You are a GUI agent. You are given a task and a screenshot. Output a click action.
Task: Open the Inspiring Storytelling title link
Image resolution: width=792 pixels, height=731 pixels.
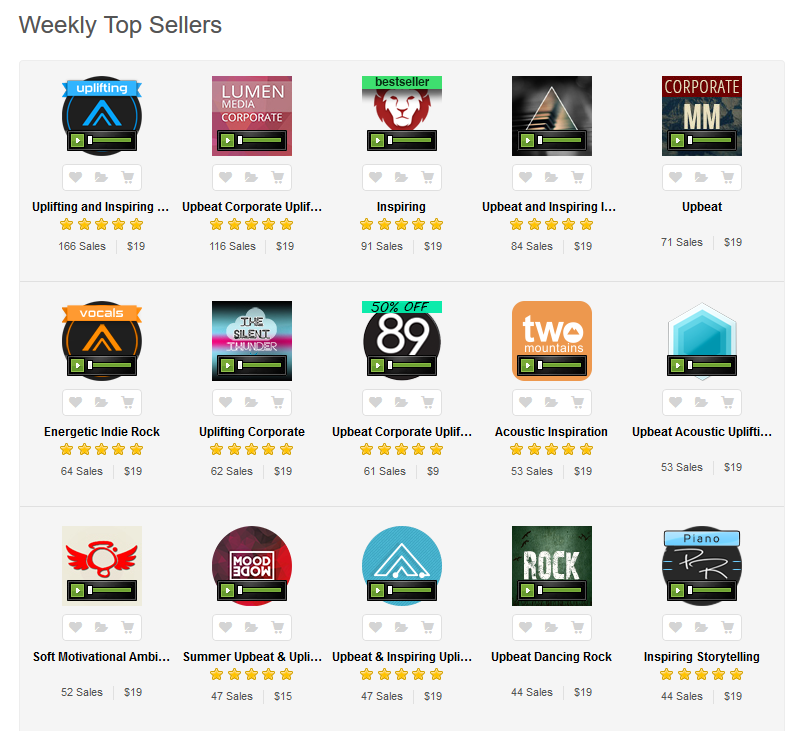pyautogui.click(x=702, y=657)
